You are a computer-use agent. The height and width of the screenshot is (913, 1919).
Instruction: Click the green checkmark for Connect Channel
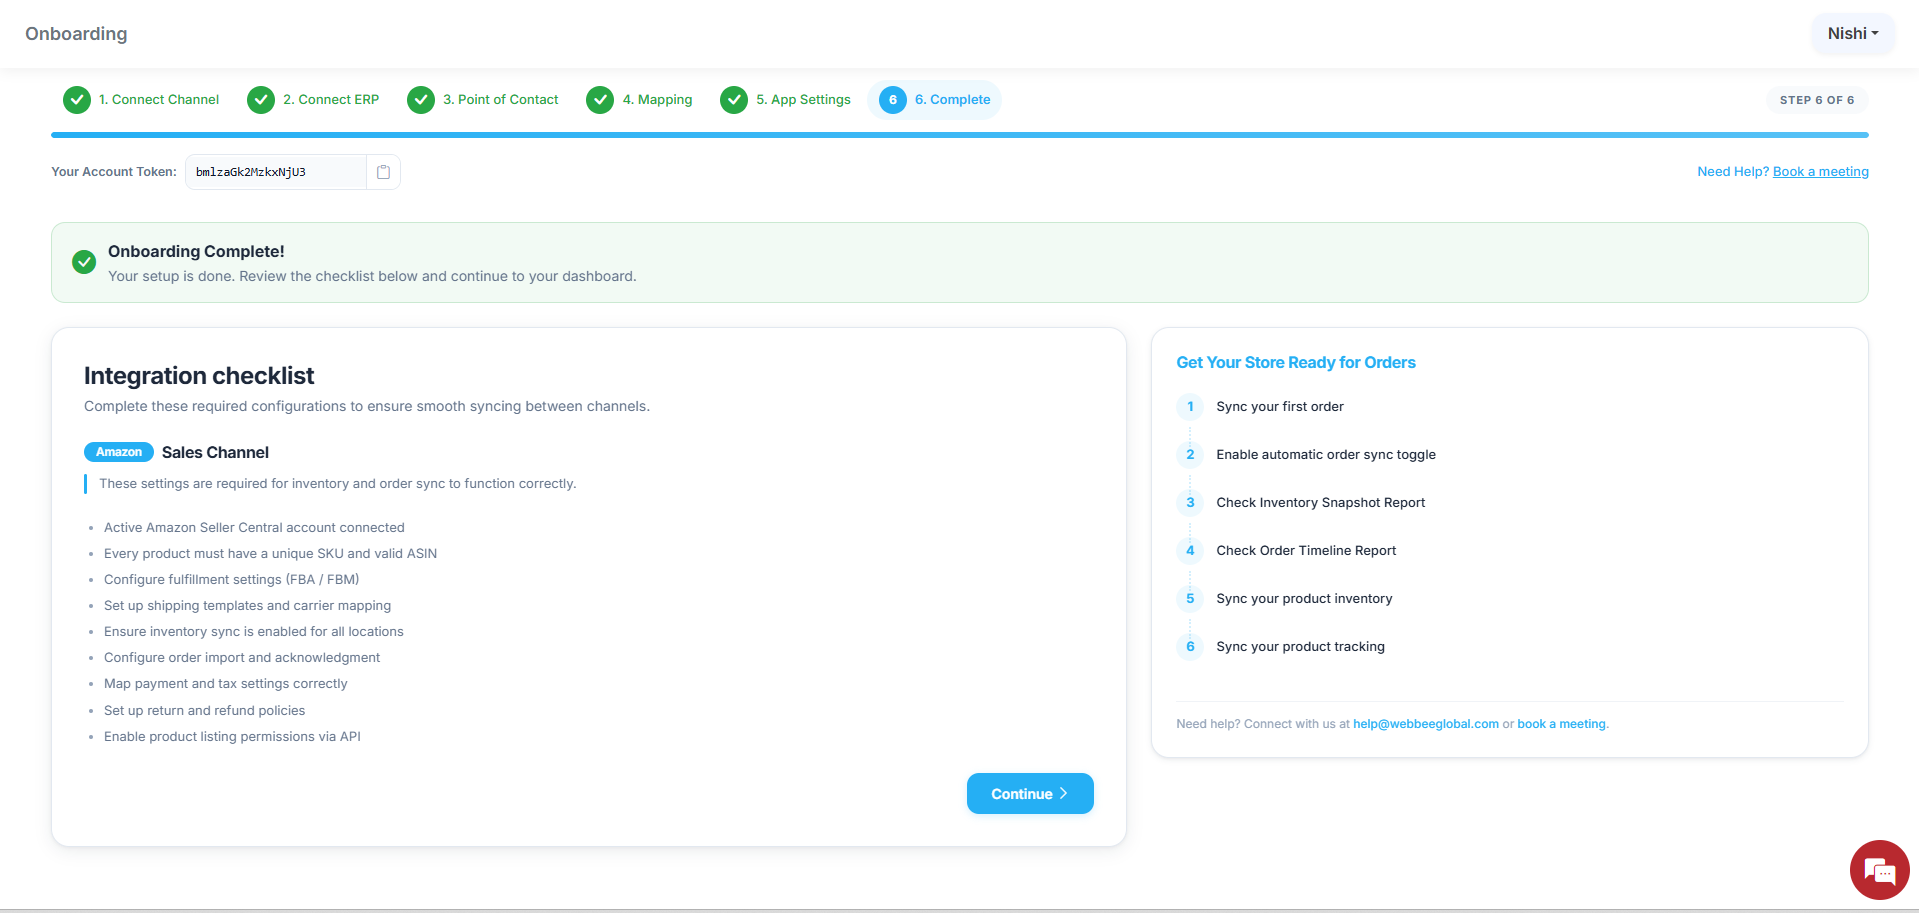tap(77, 100)
